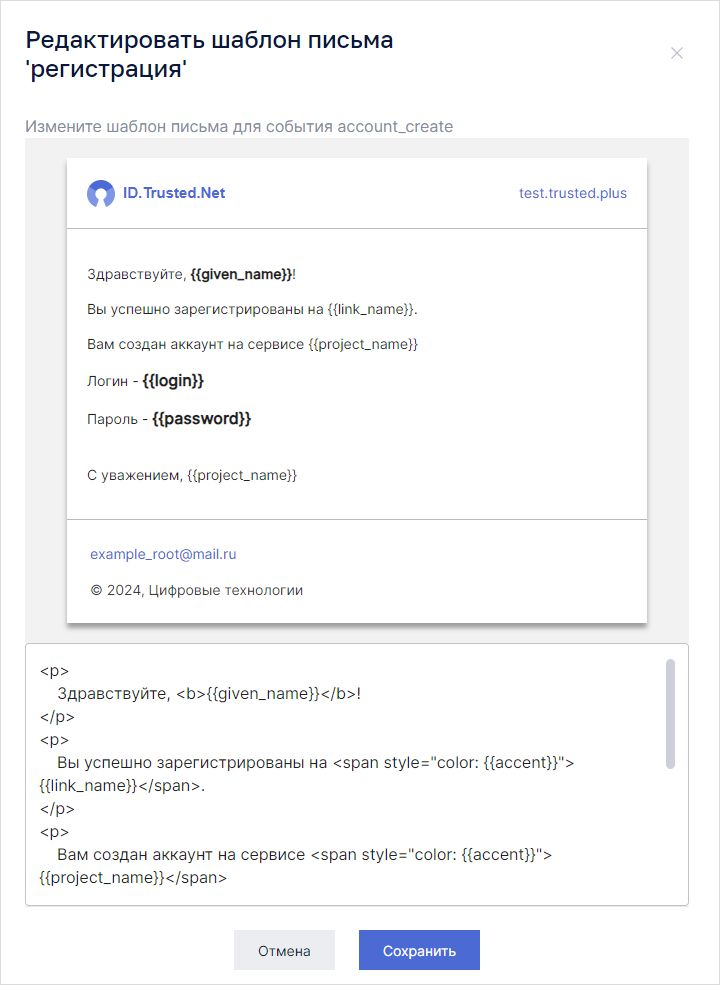Viewport: 720px width, 985px height.
Task: Click the Сохранить button
Action: pos(419,950)
